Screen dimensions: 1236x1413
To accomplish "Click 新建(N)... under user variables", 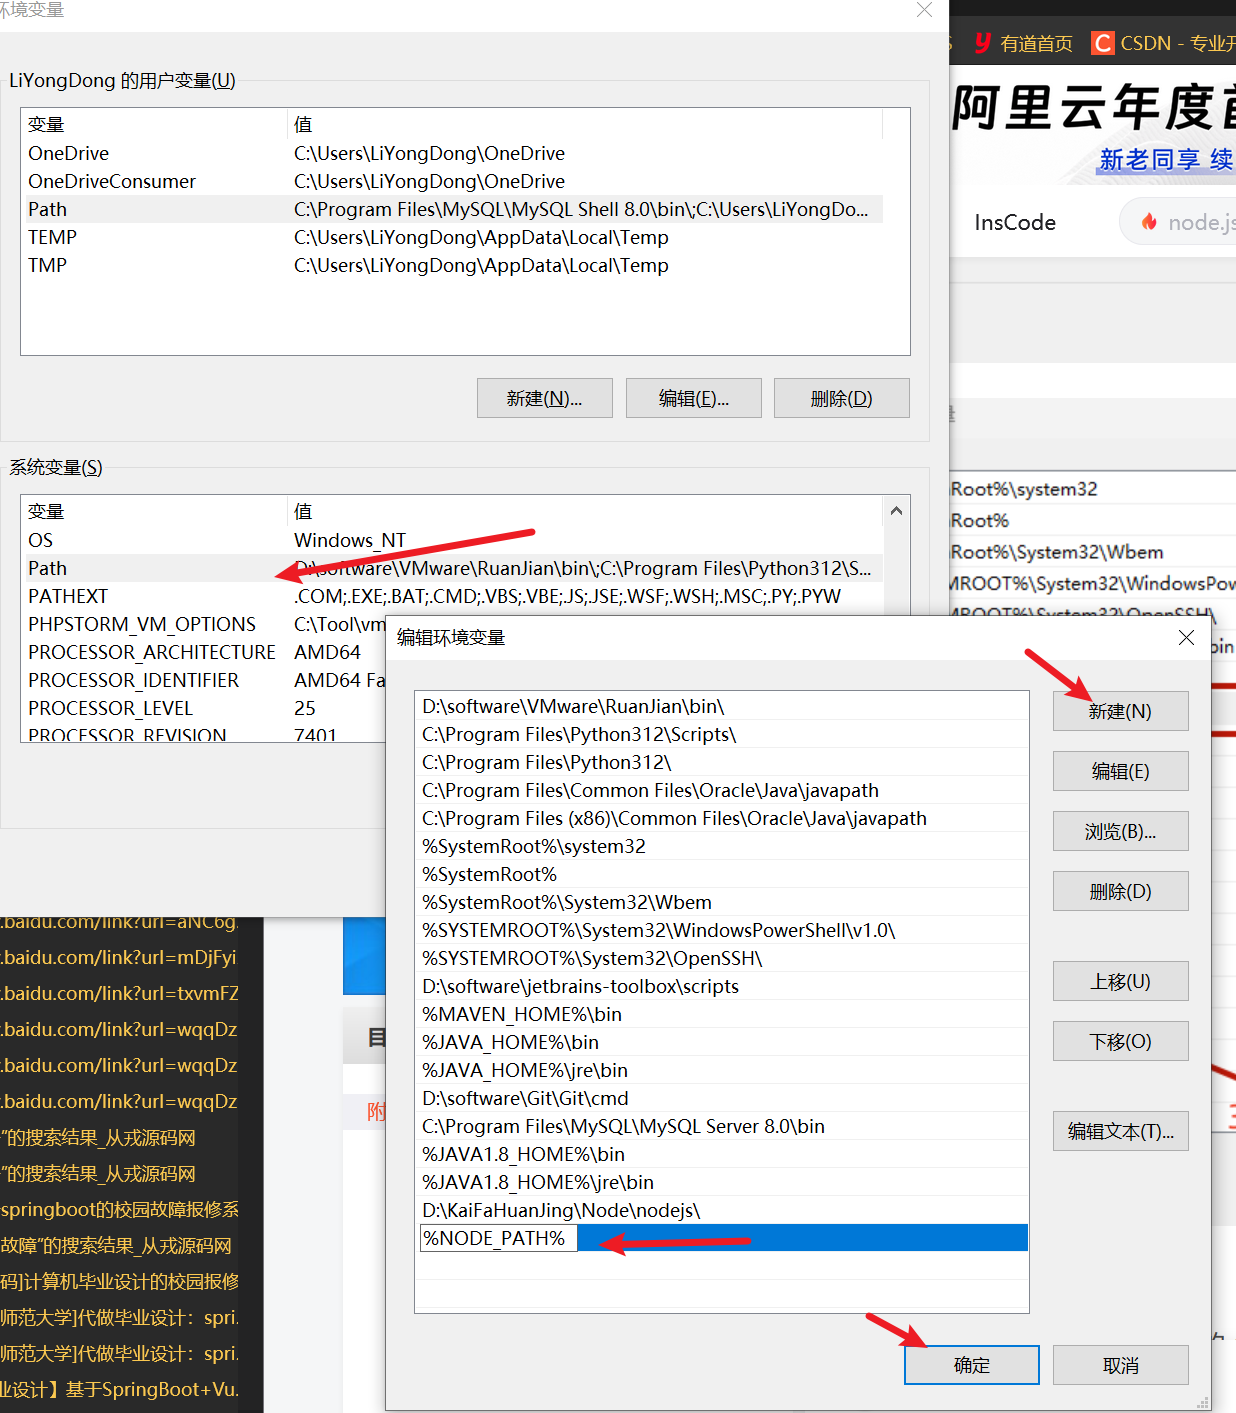I will pyautogui.click(x=544, y=398).
